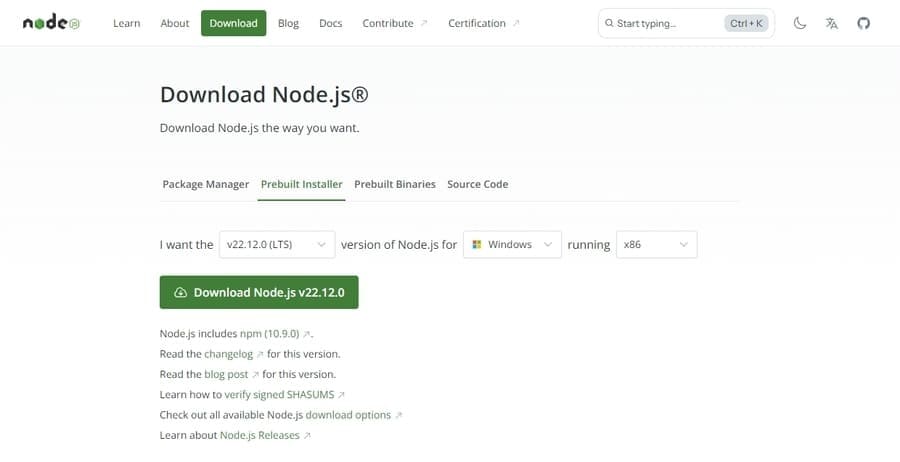Open the Windows operating system dropdown
Image resolution: width=900 pixels, height=462 pixels.
[x=512, y=244]
